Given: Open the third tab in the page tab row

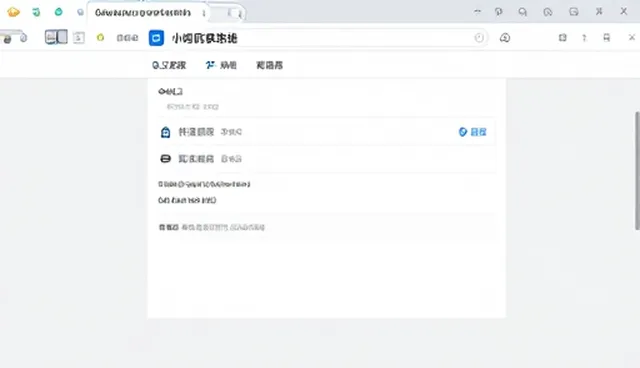Looking at the screenshot, I should (x=269, y=65).
